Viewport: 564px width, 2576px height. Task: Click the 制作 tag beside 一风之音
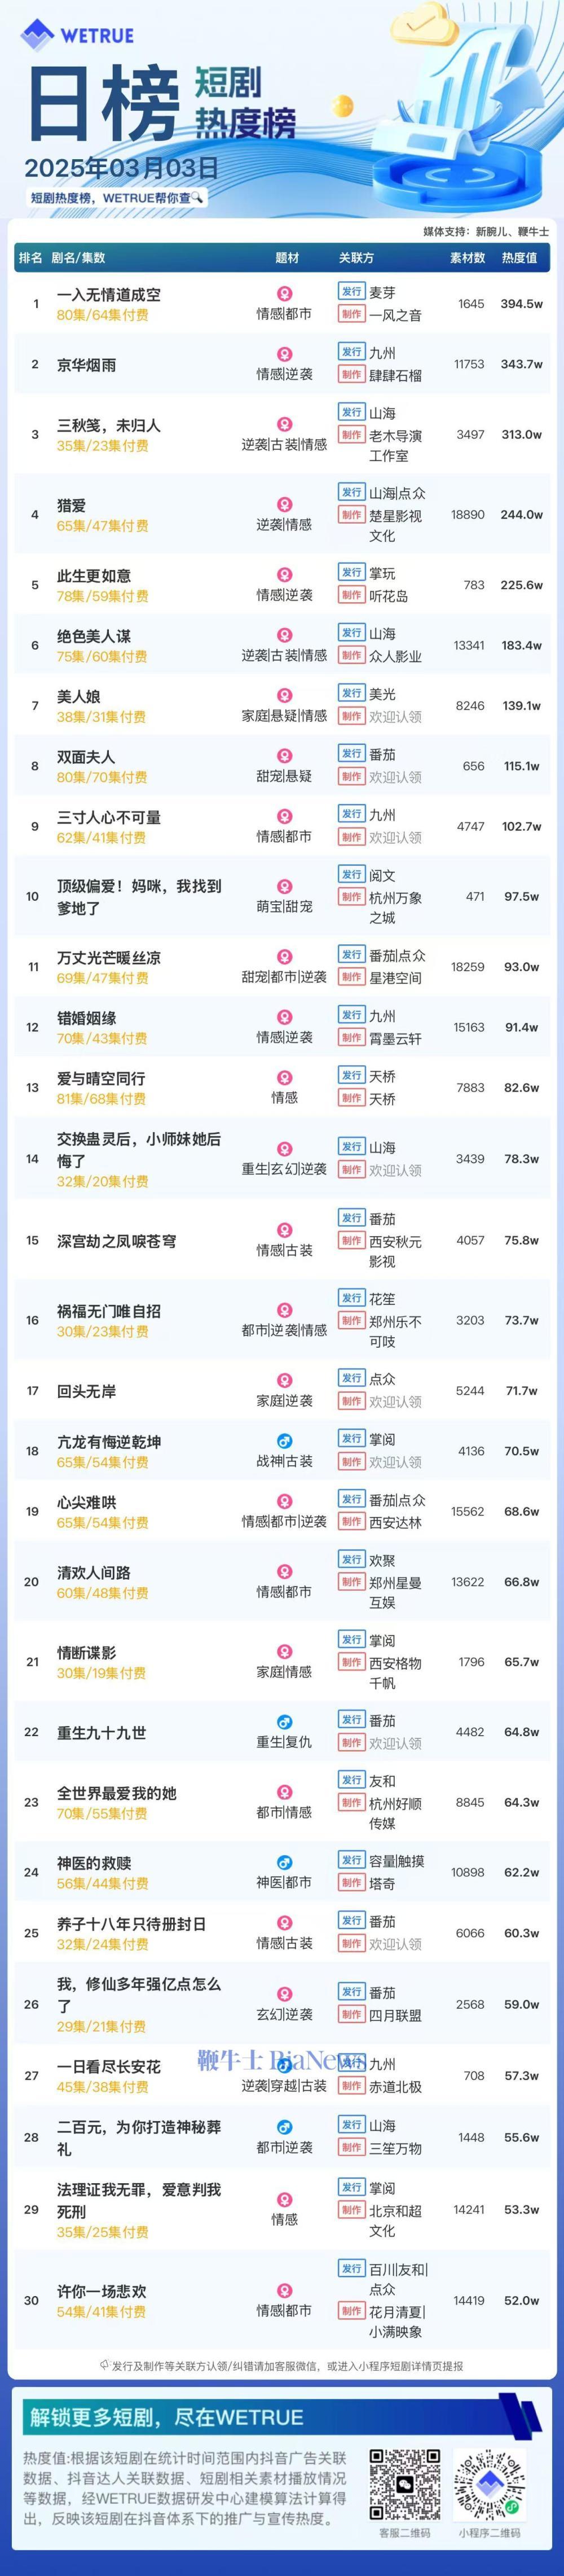(x=351, y=314)
